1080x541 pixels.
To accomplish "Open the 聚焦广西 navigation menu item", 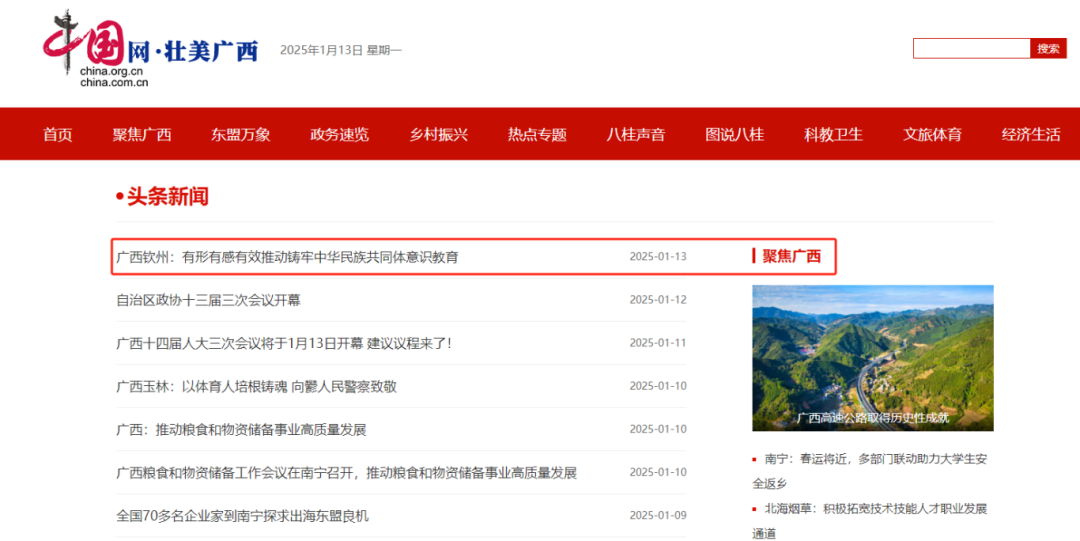I will point(142,134).
